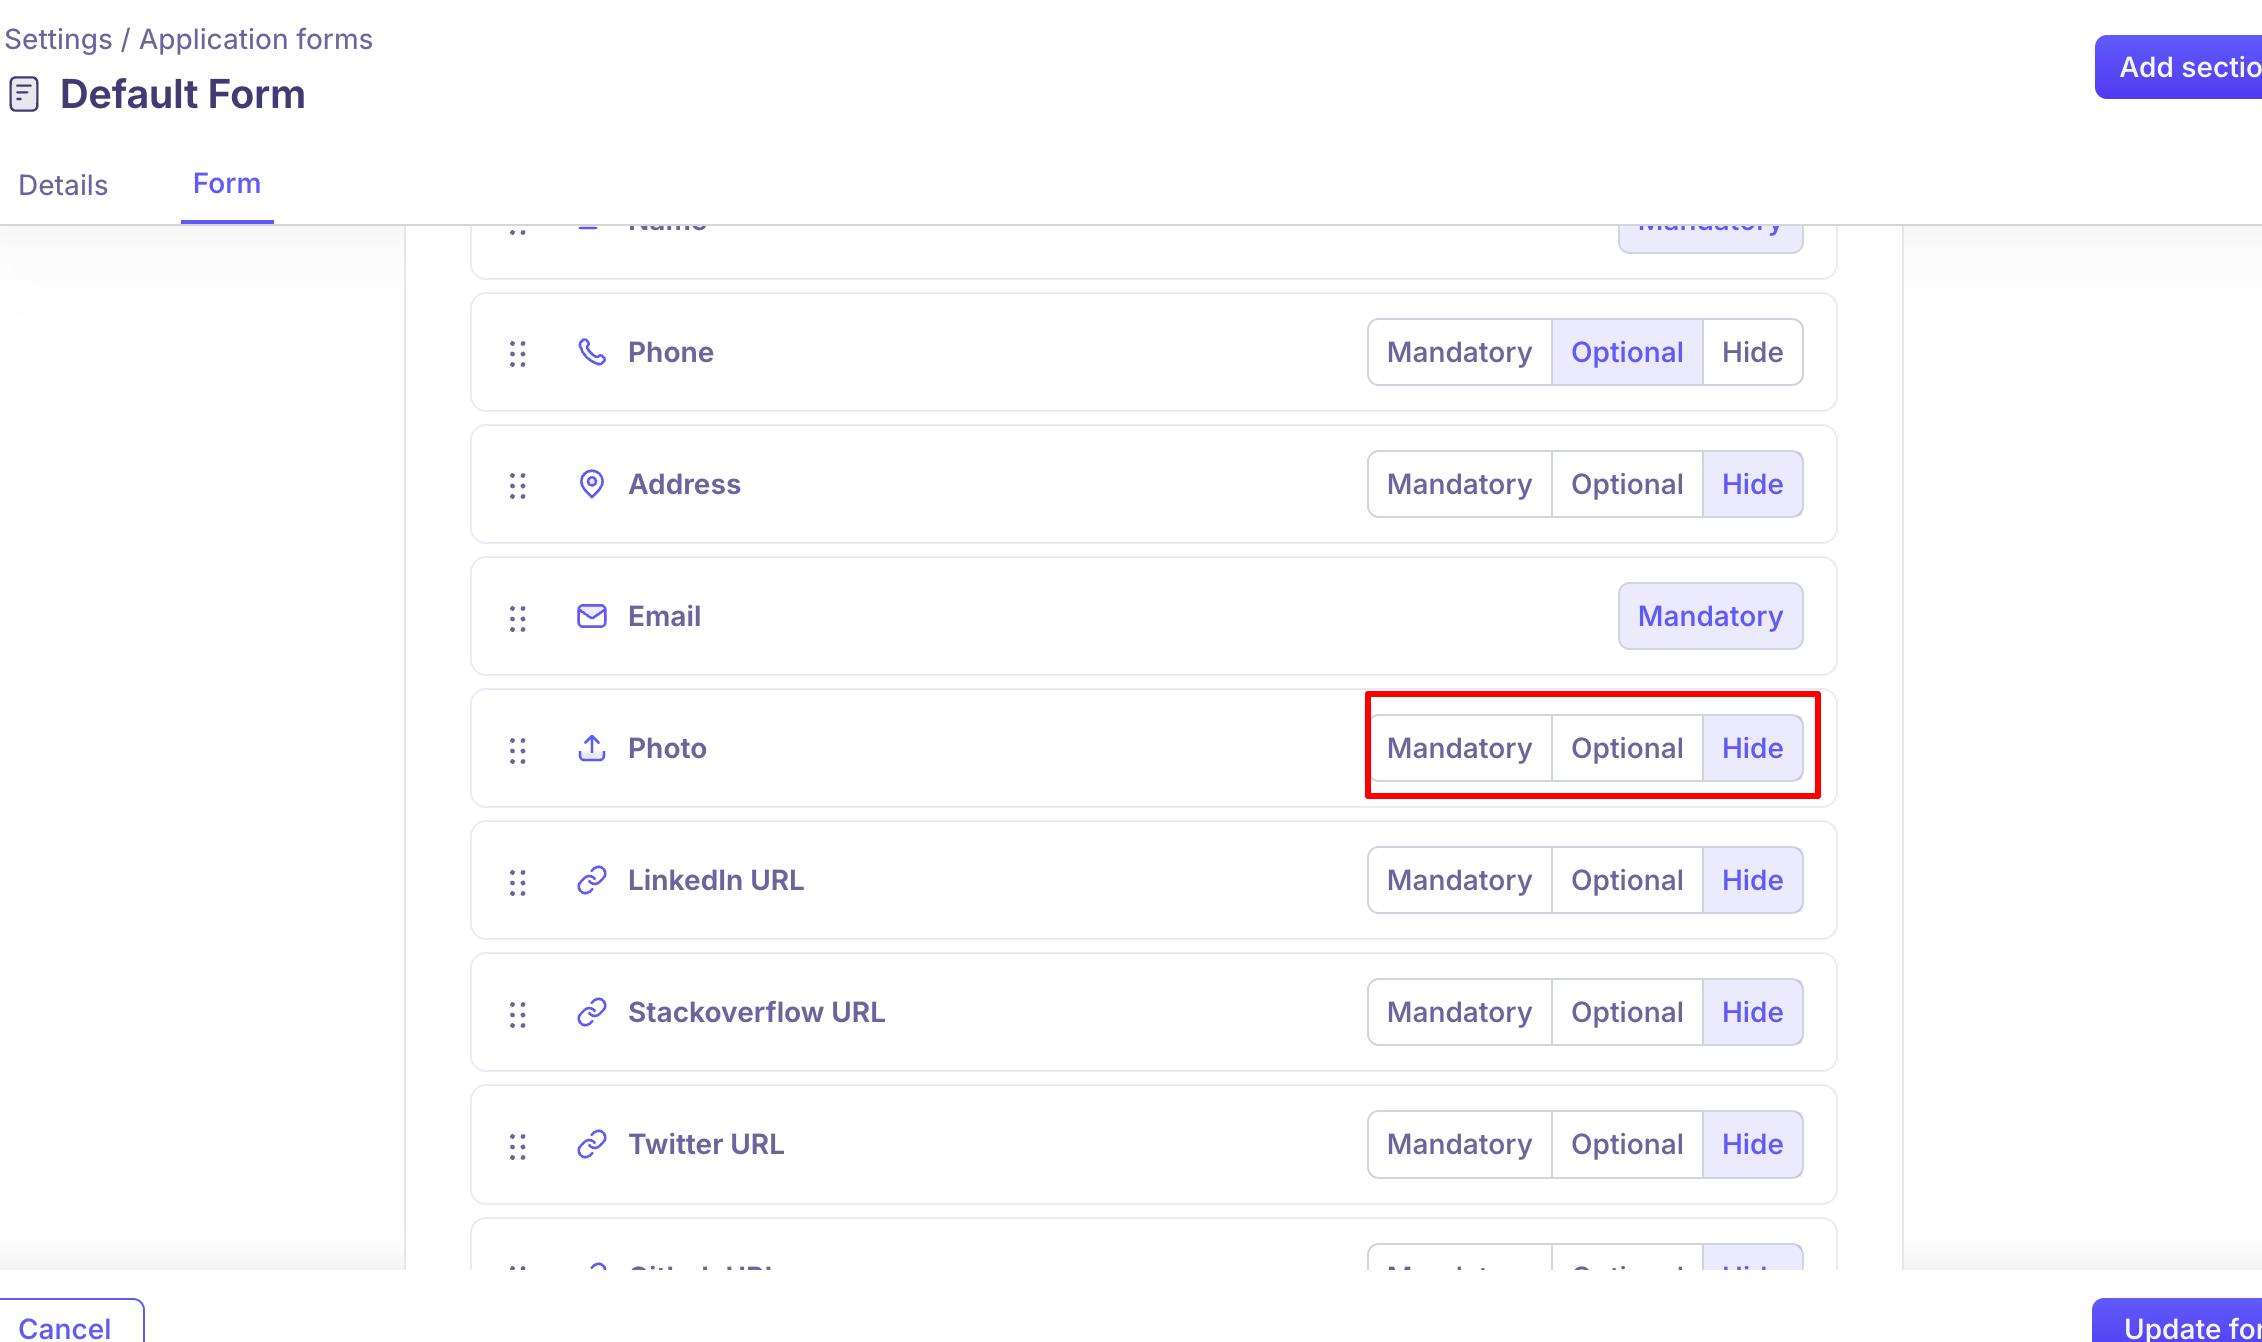2262x1342 pixels.
Task: Set Twitter URL to Optional
Action: 1627,1144
